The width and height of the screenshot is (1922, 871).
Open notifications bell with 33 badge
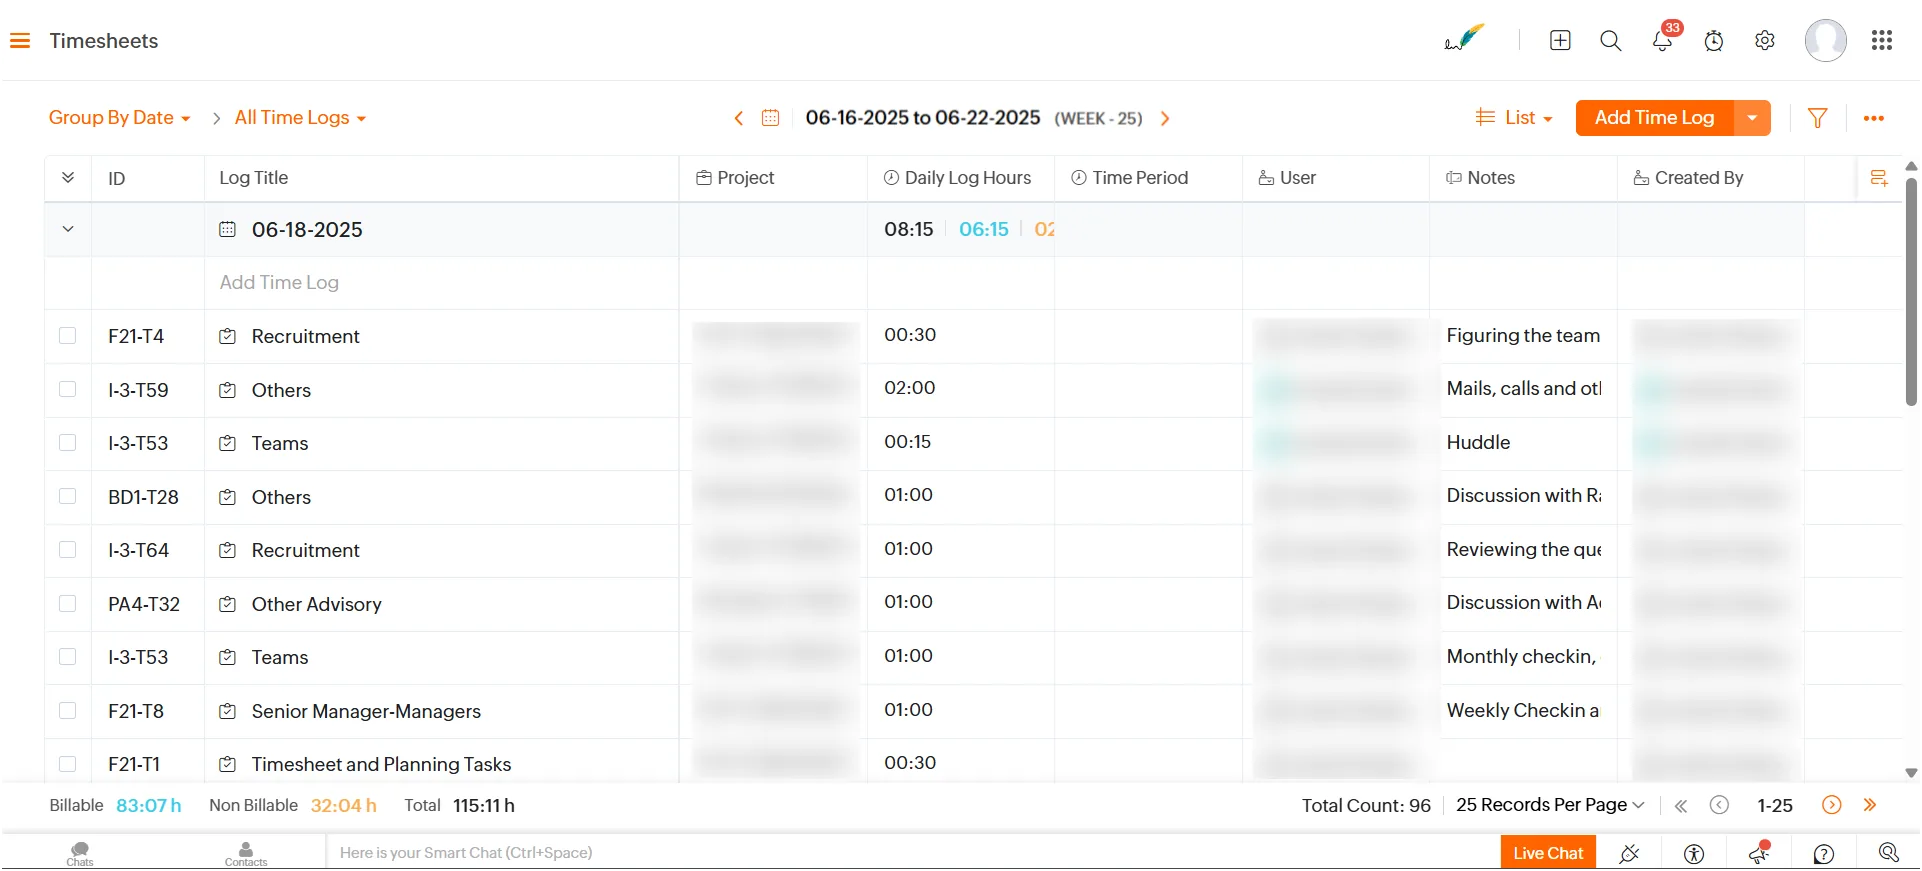coord(1663,41)
